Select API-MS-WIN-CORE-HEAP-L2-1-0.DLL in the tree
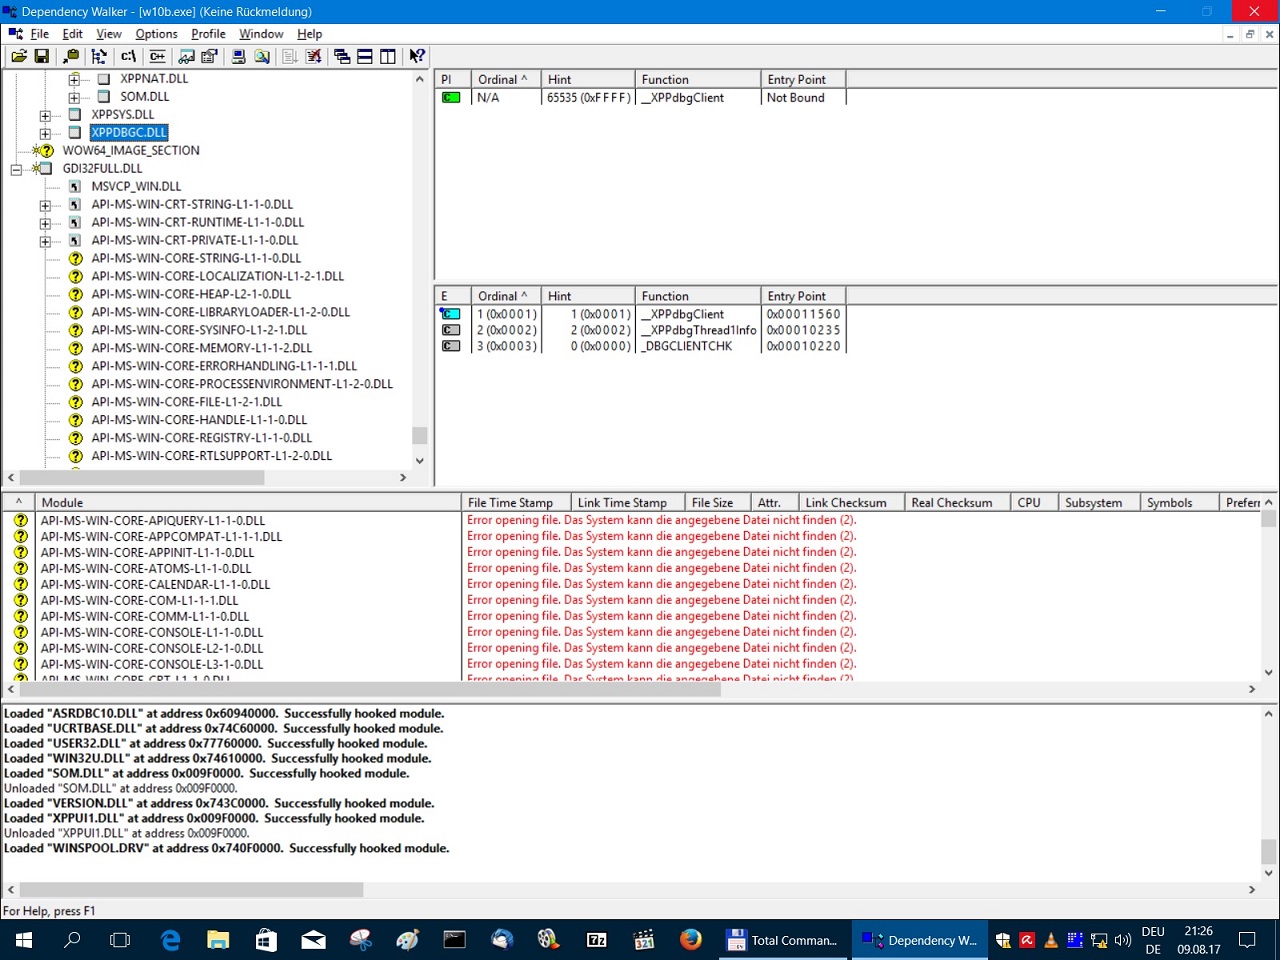 pyautogui.click(x=191, y=295)
